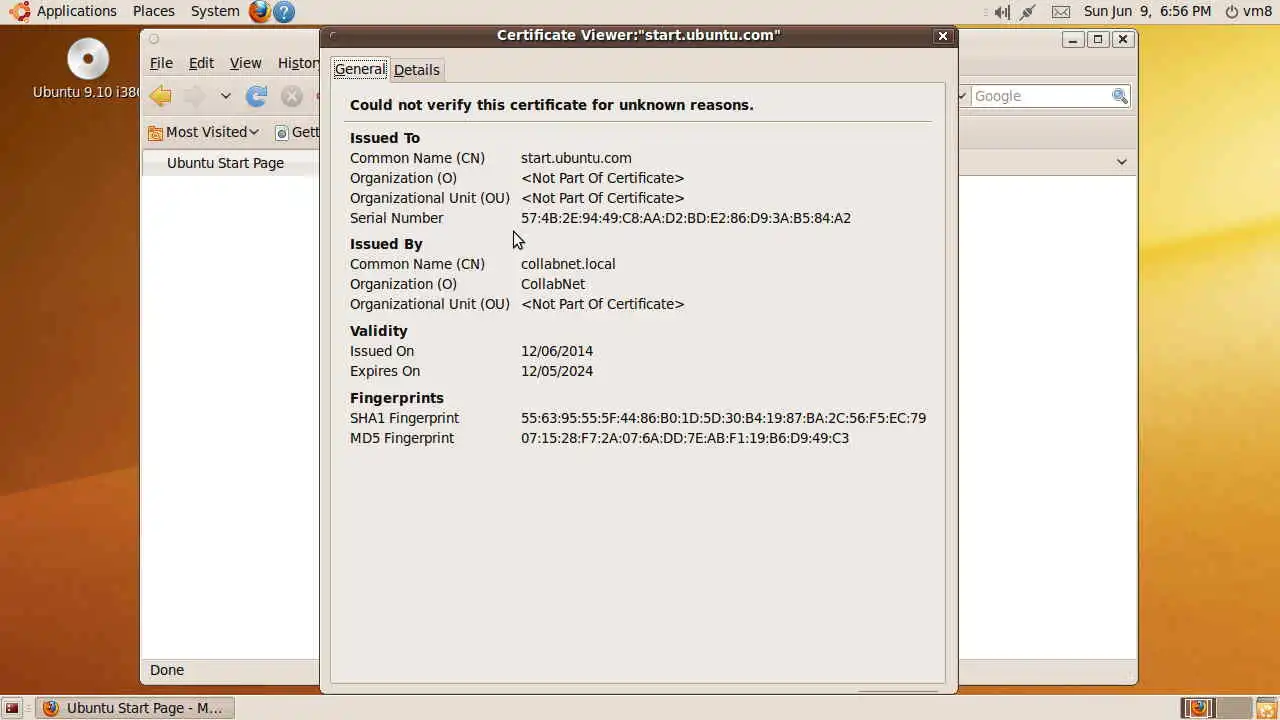
Task: Go back with Firefox yellow arrow
Action: 161,96
